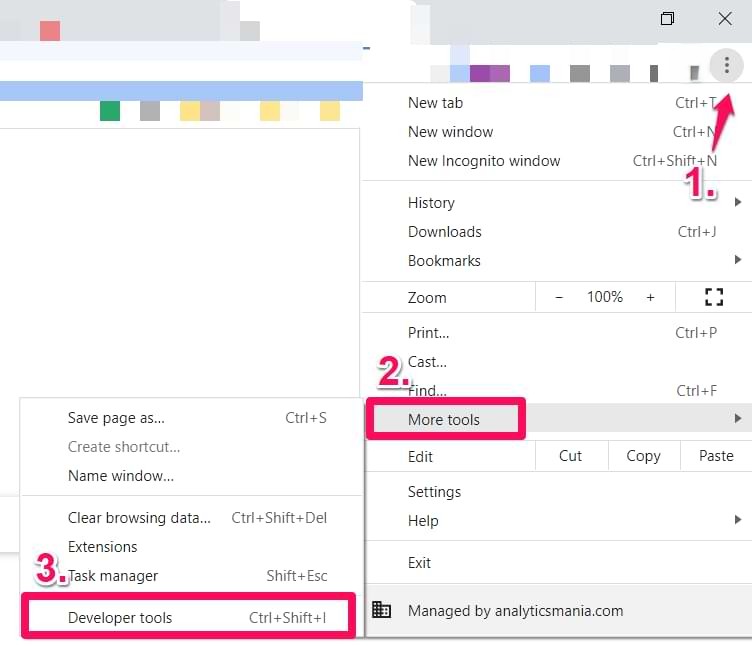The height and width of the screenshot is (646, 752).
Task: Open Extensions from the submenu
Action: (103, 547)
